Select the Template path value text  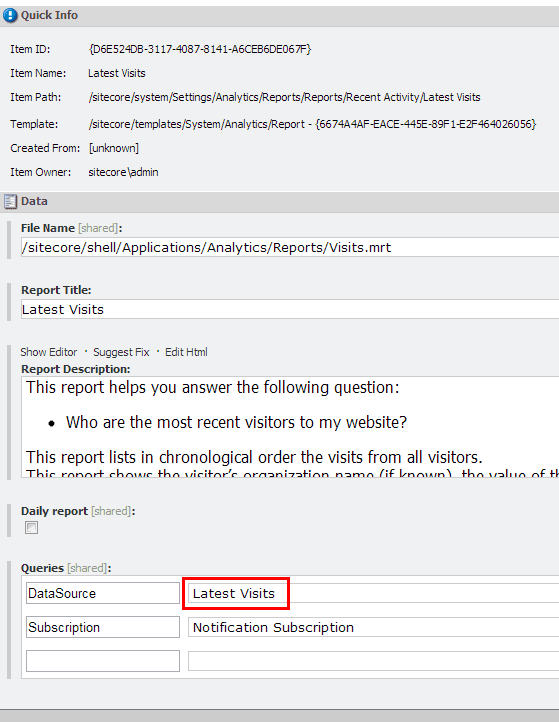pos(312,124)
